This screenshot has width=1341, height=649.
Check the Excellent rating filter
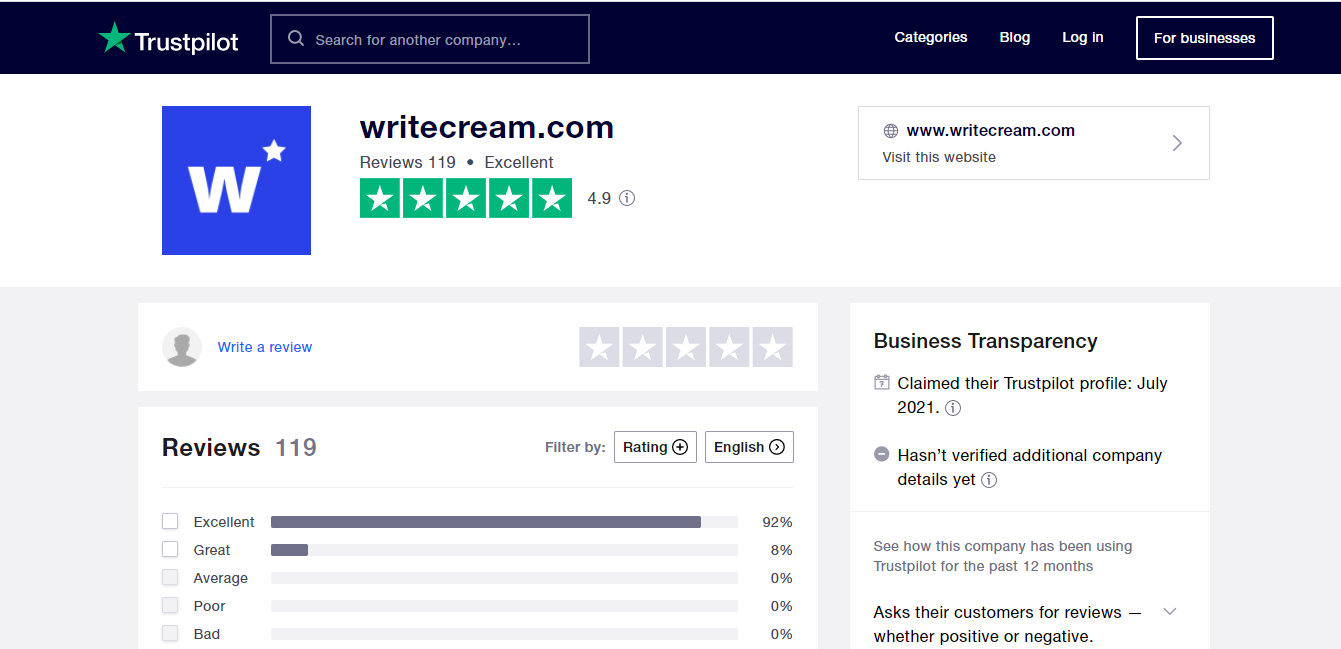[x=170, y=521]
